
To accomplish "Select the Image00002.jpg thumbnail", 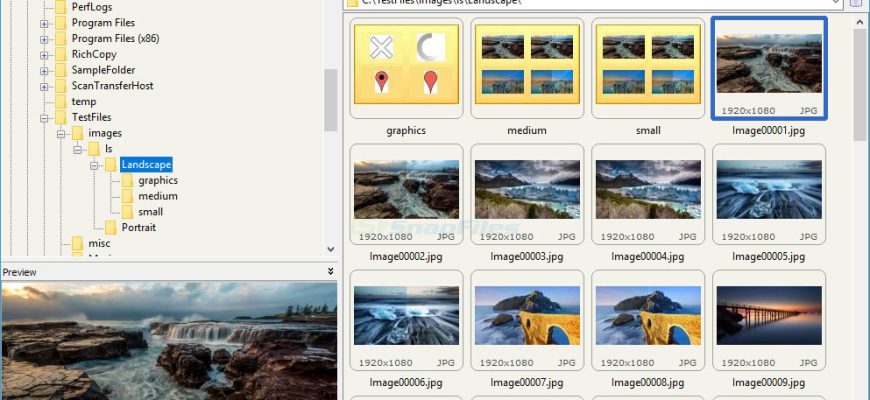I will (x=406, y=194).
